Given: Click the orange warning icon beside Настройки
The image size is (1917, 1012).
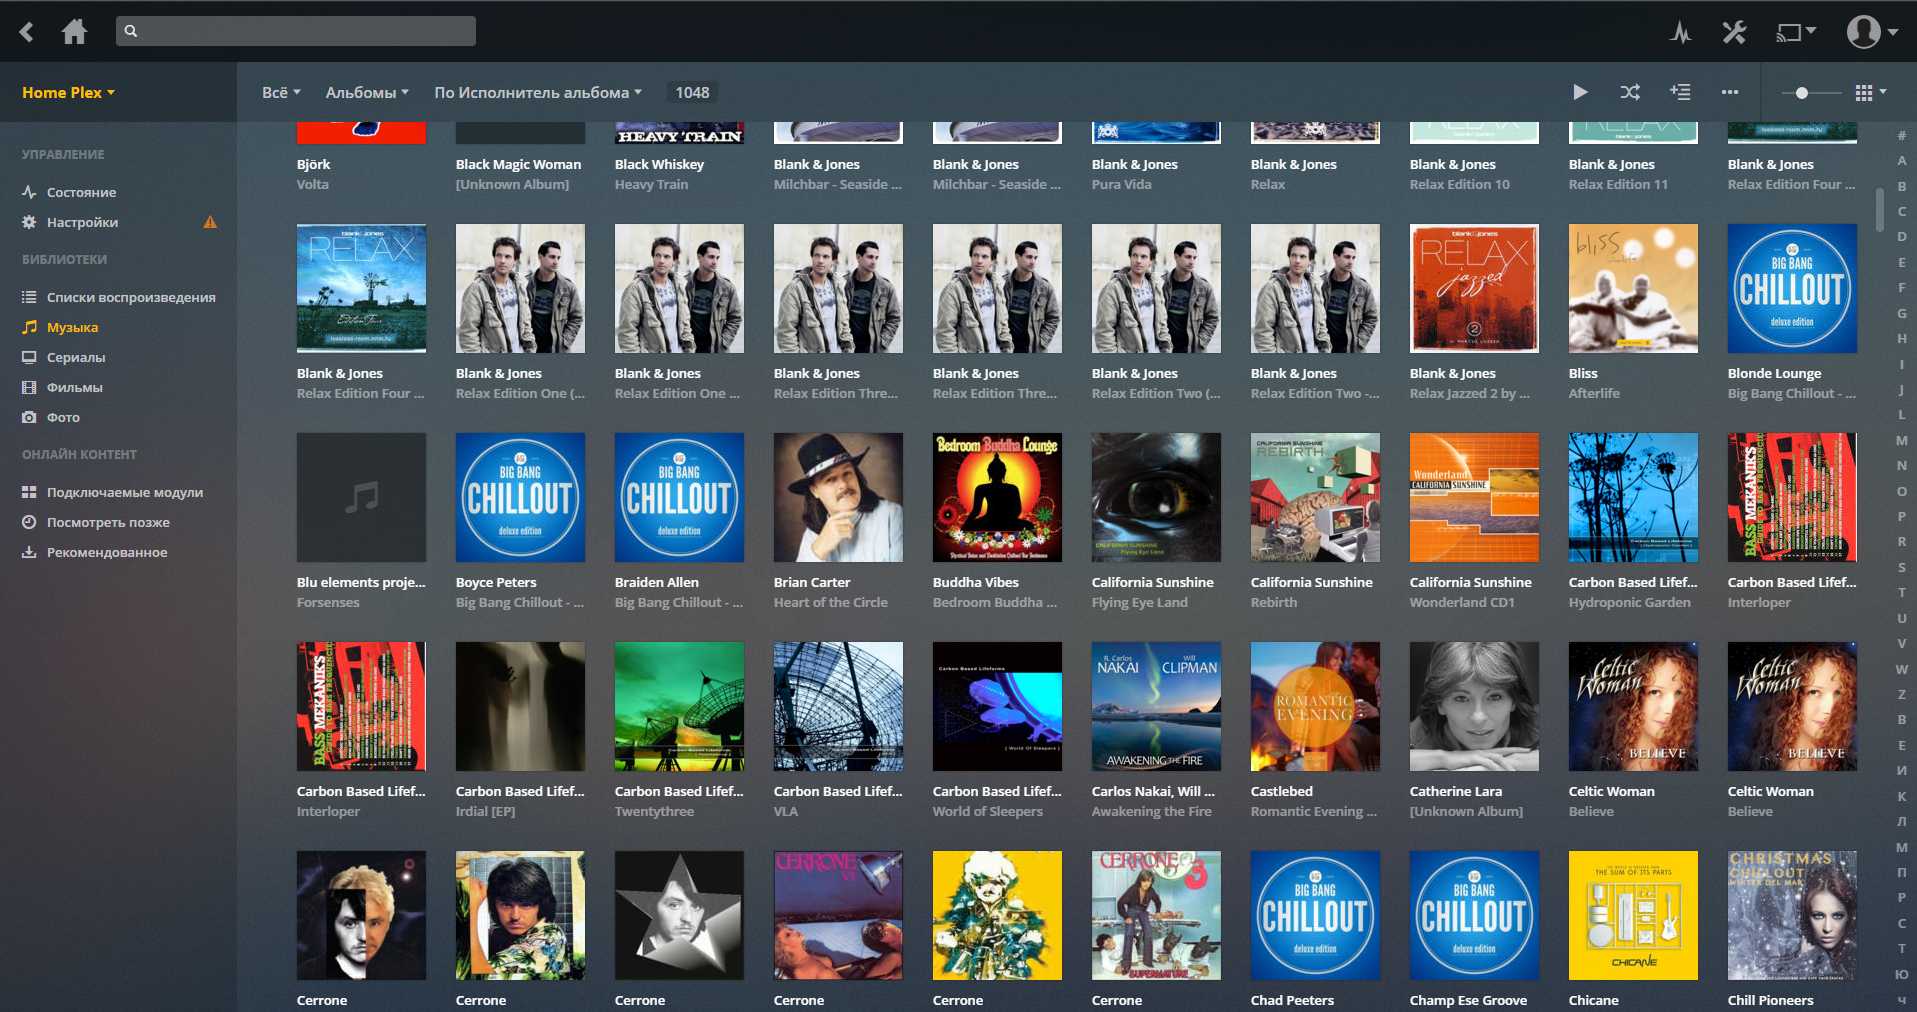Looking at the screenshot, I should (210, 222).
